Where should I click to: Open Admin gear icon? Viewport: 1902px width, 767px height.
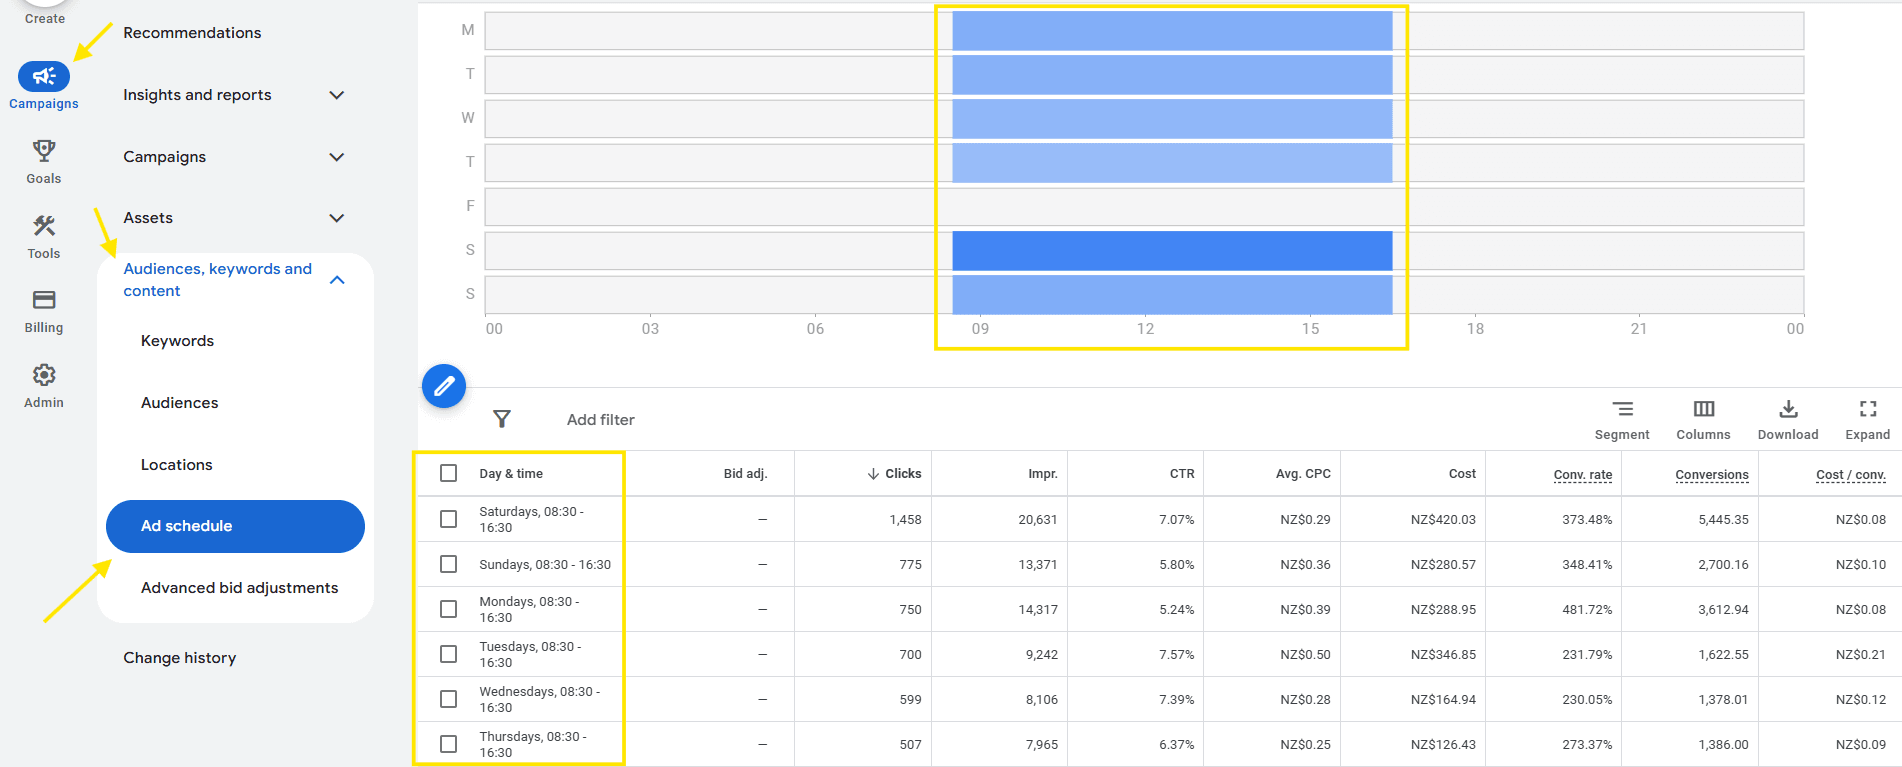click(44, 375)
